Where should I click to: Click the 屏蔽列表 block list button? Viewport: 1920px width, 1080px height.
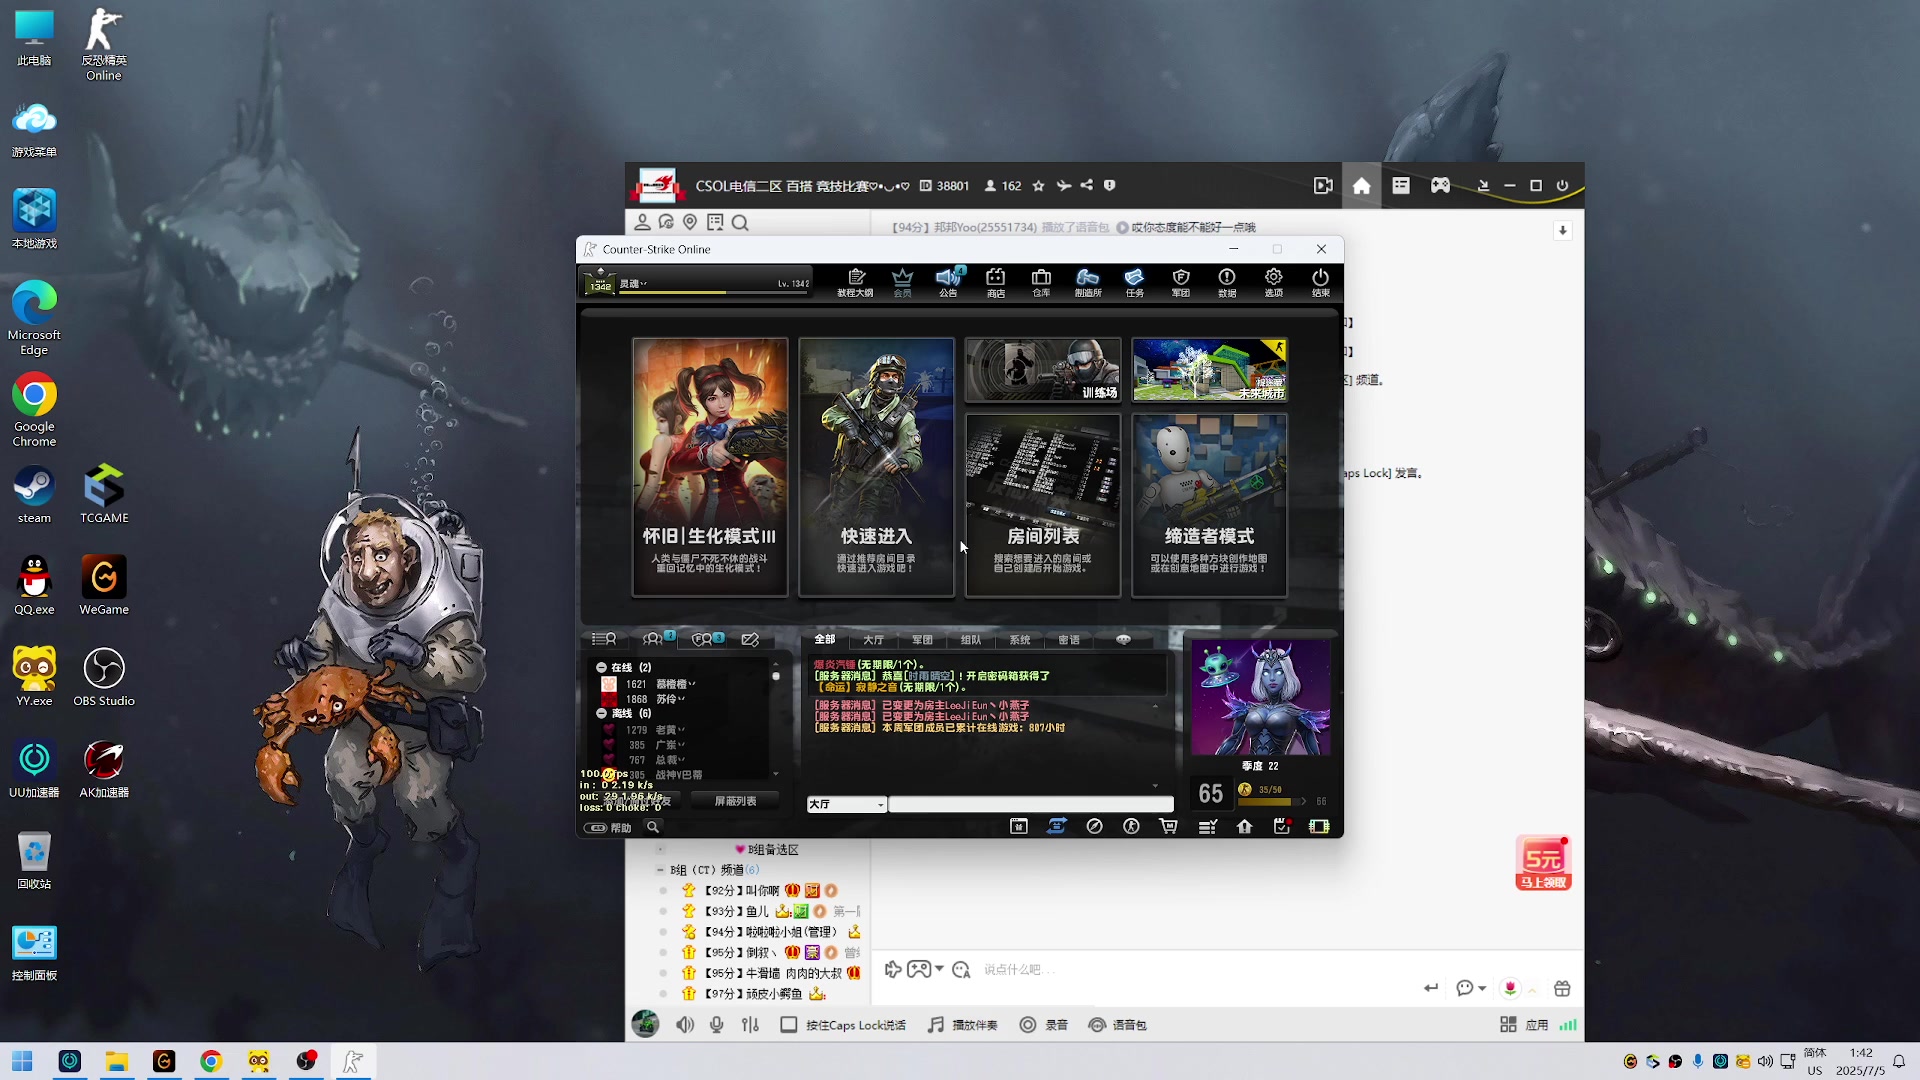735,801
